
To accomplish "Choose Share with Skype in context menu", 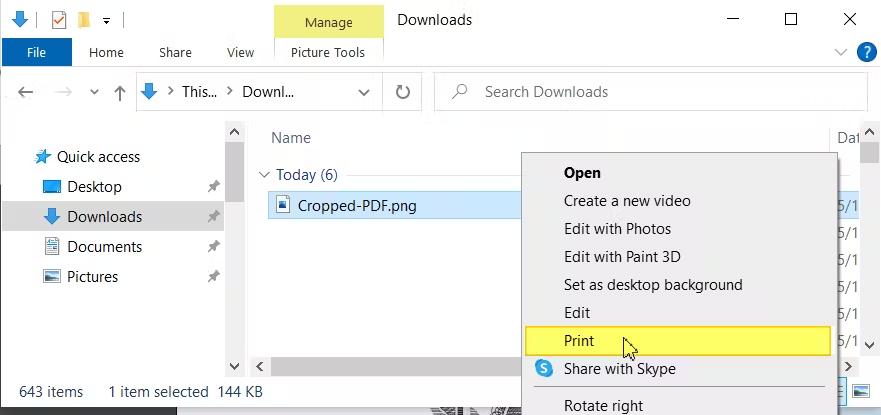I will pyautogui.click(x=619, y=369).
